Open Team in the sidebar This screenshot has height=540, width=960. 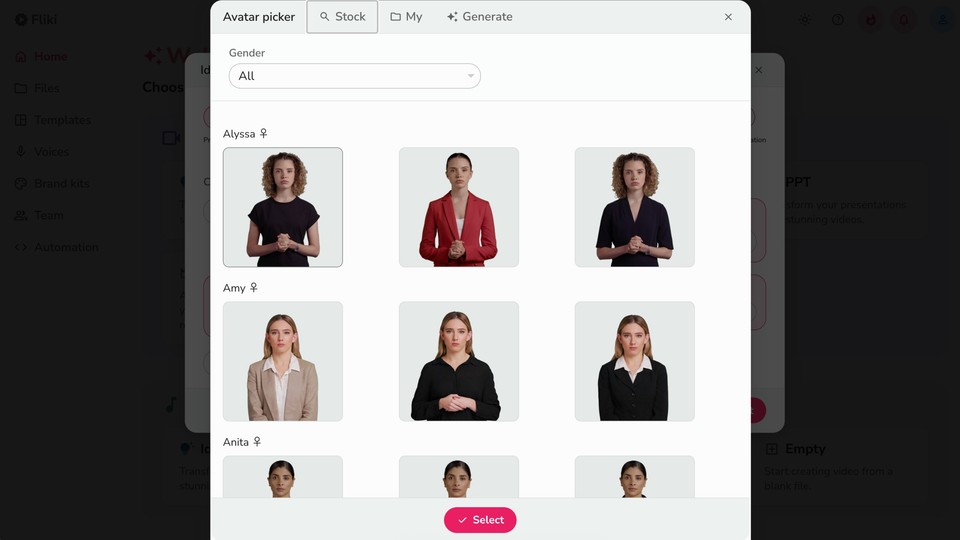point(39,216)
